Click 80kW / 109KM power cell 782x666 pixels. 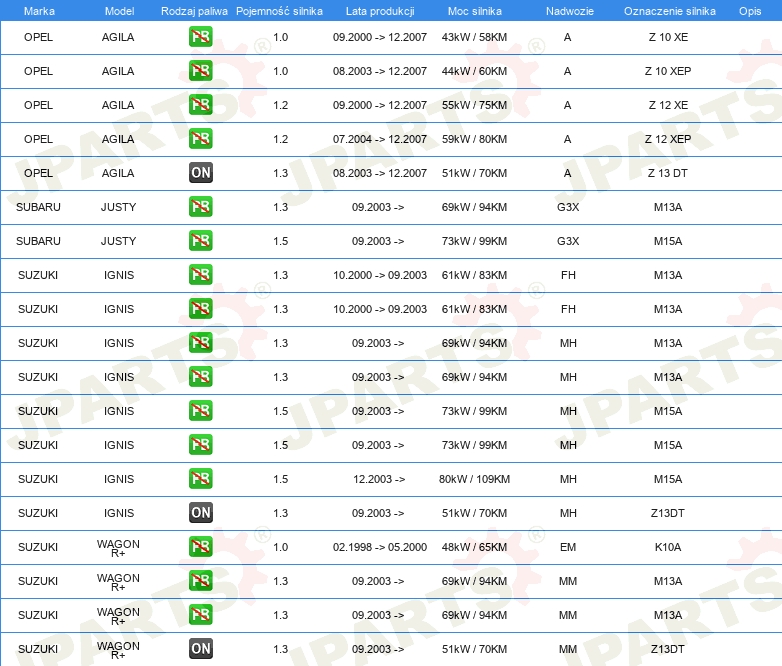point(474,479)
